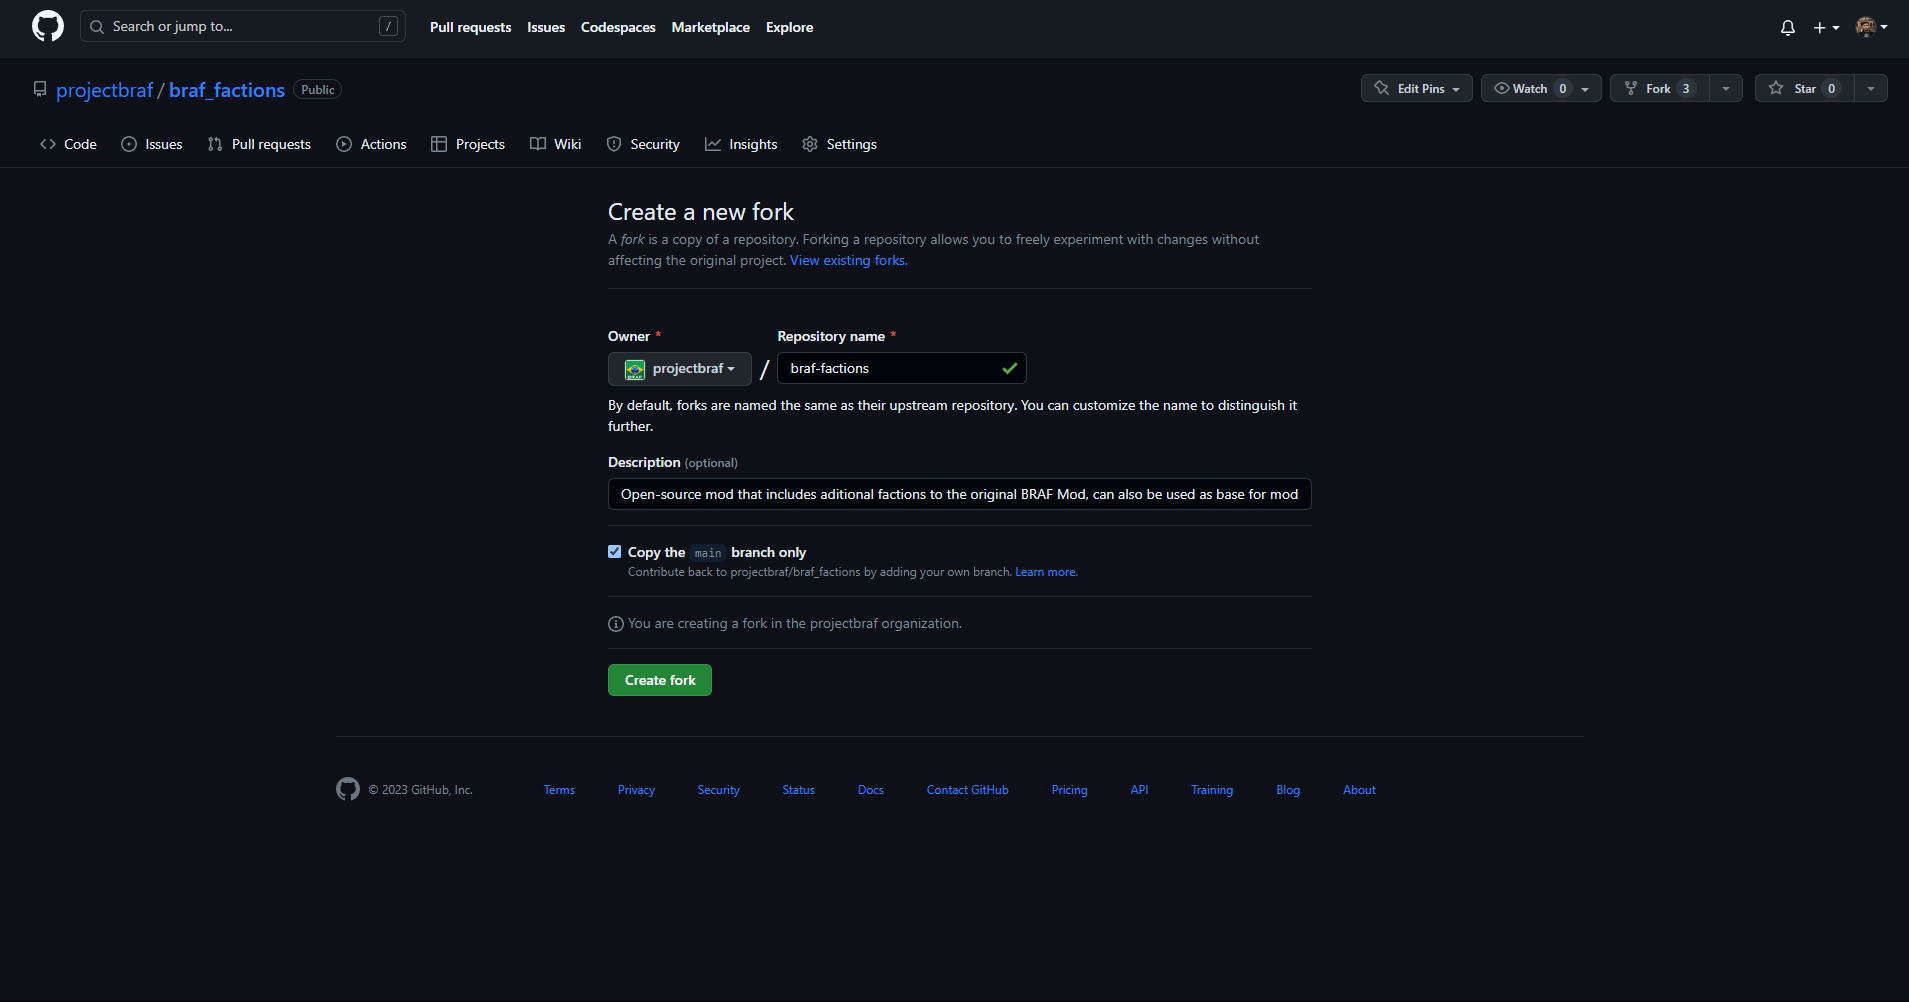Click the Issues tab circle icon

tap(129, 144)
